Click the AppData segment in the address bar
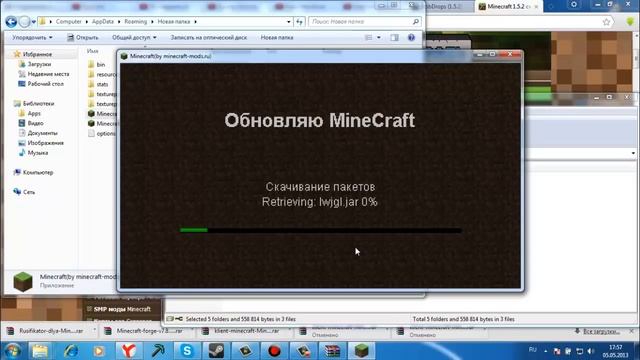Screen dimensions: 640x360 point(102,22)
